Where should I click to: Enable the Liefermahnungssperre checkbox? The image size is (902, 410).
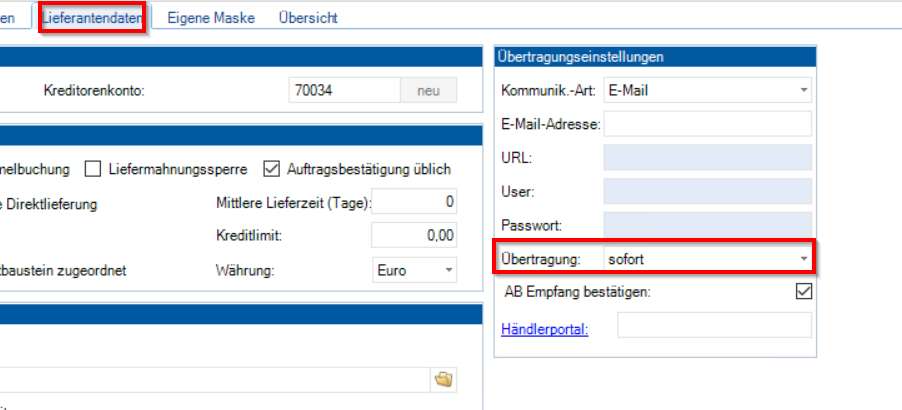(x=93, y=169)
